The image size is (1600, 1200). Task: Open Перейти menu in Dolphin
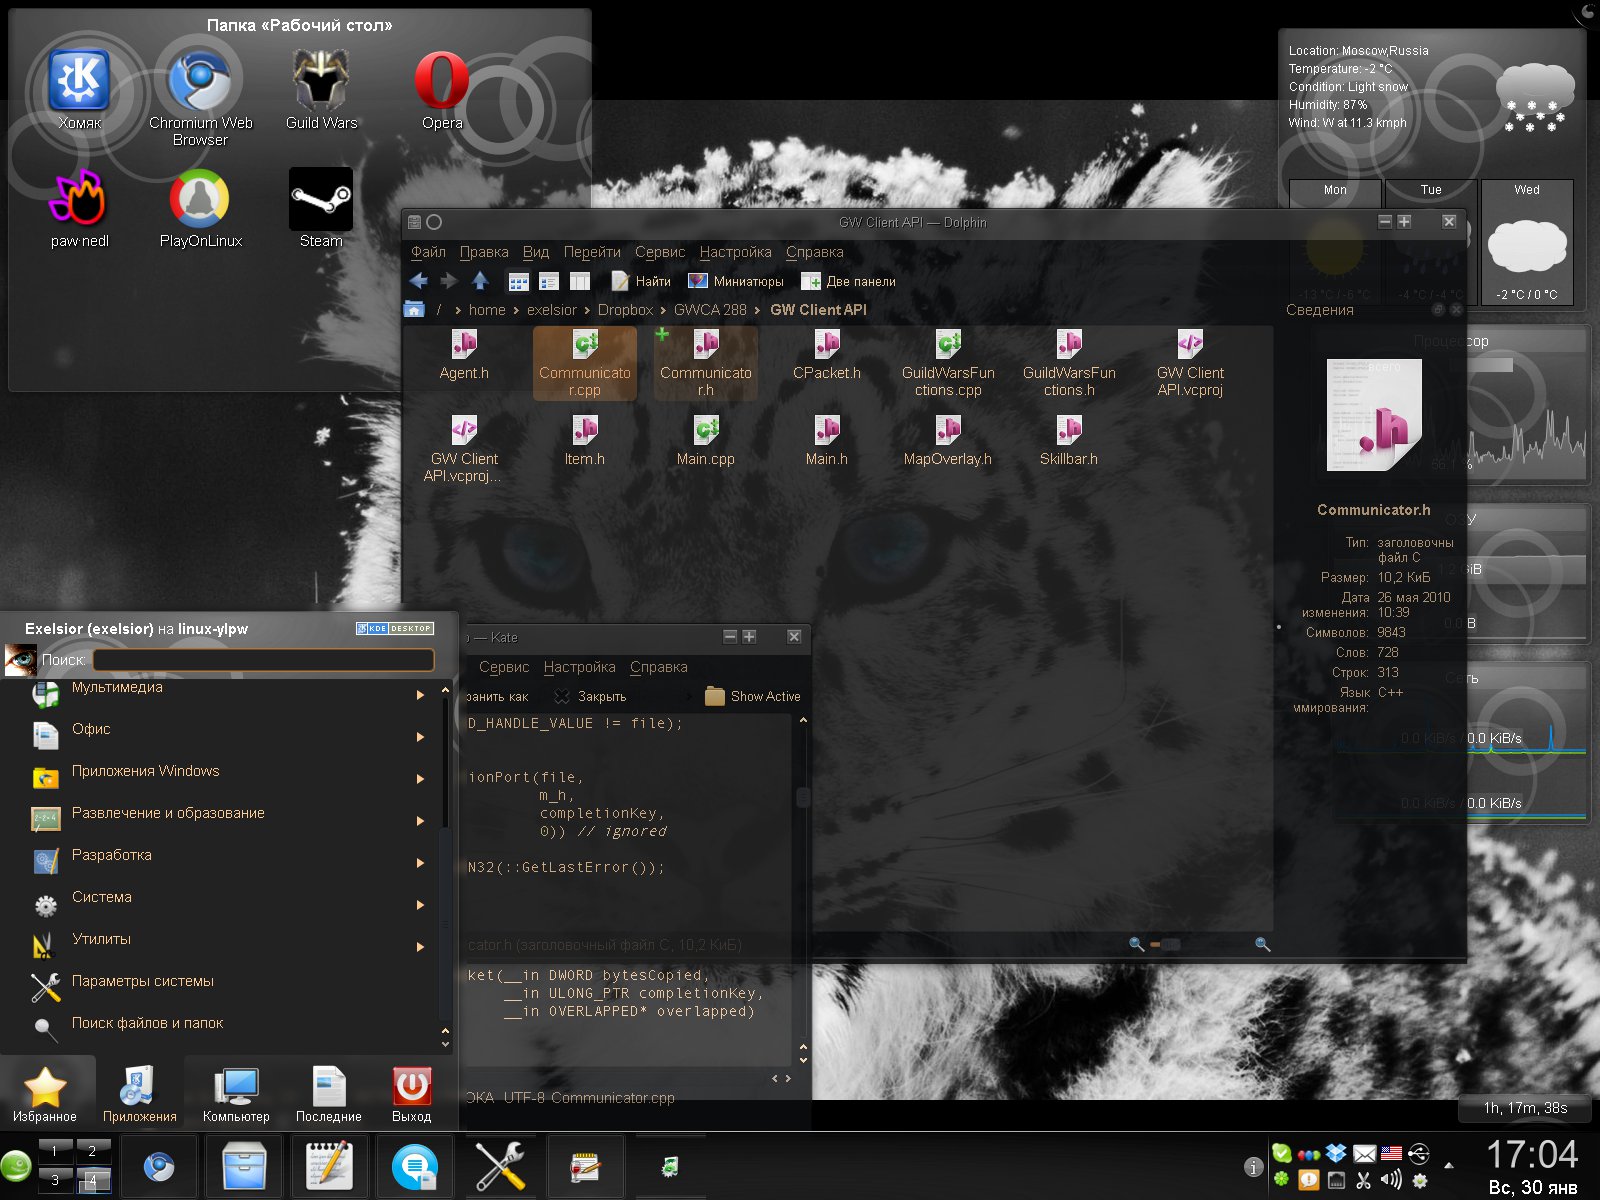(x=592, y=252)
